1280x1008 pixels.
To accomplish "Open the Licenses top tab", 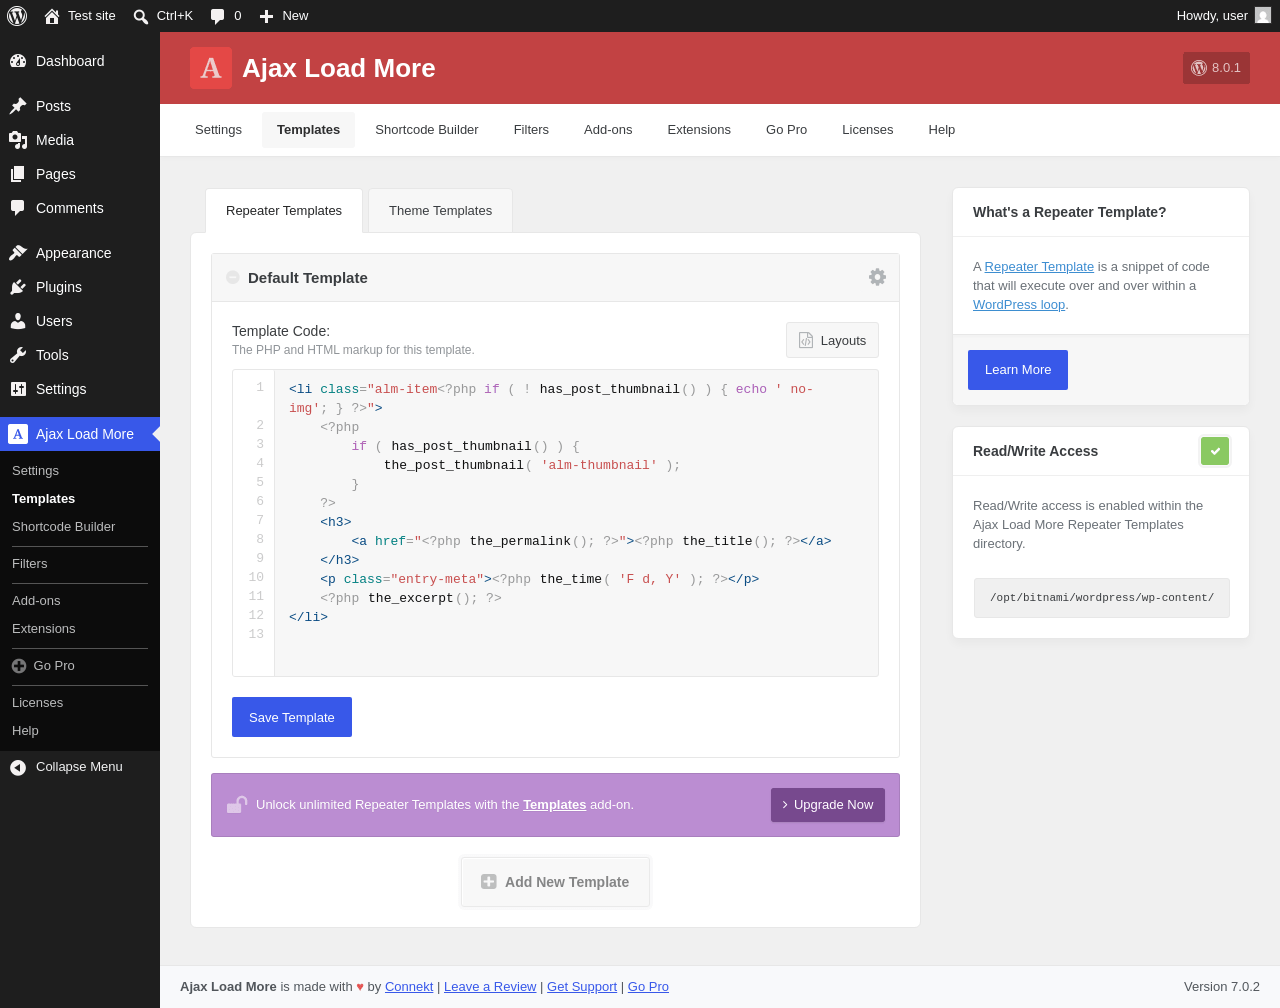I will [x=868, y=130].
